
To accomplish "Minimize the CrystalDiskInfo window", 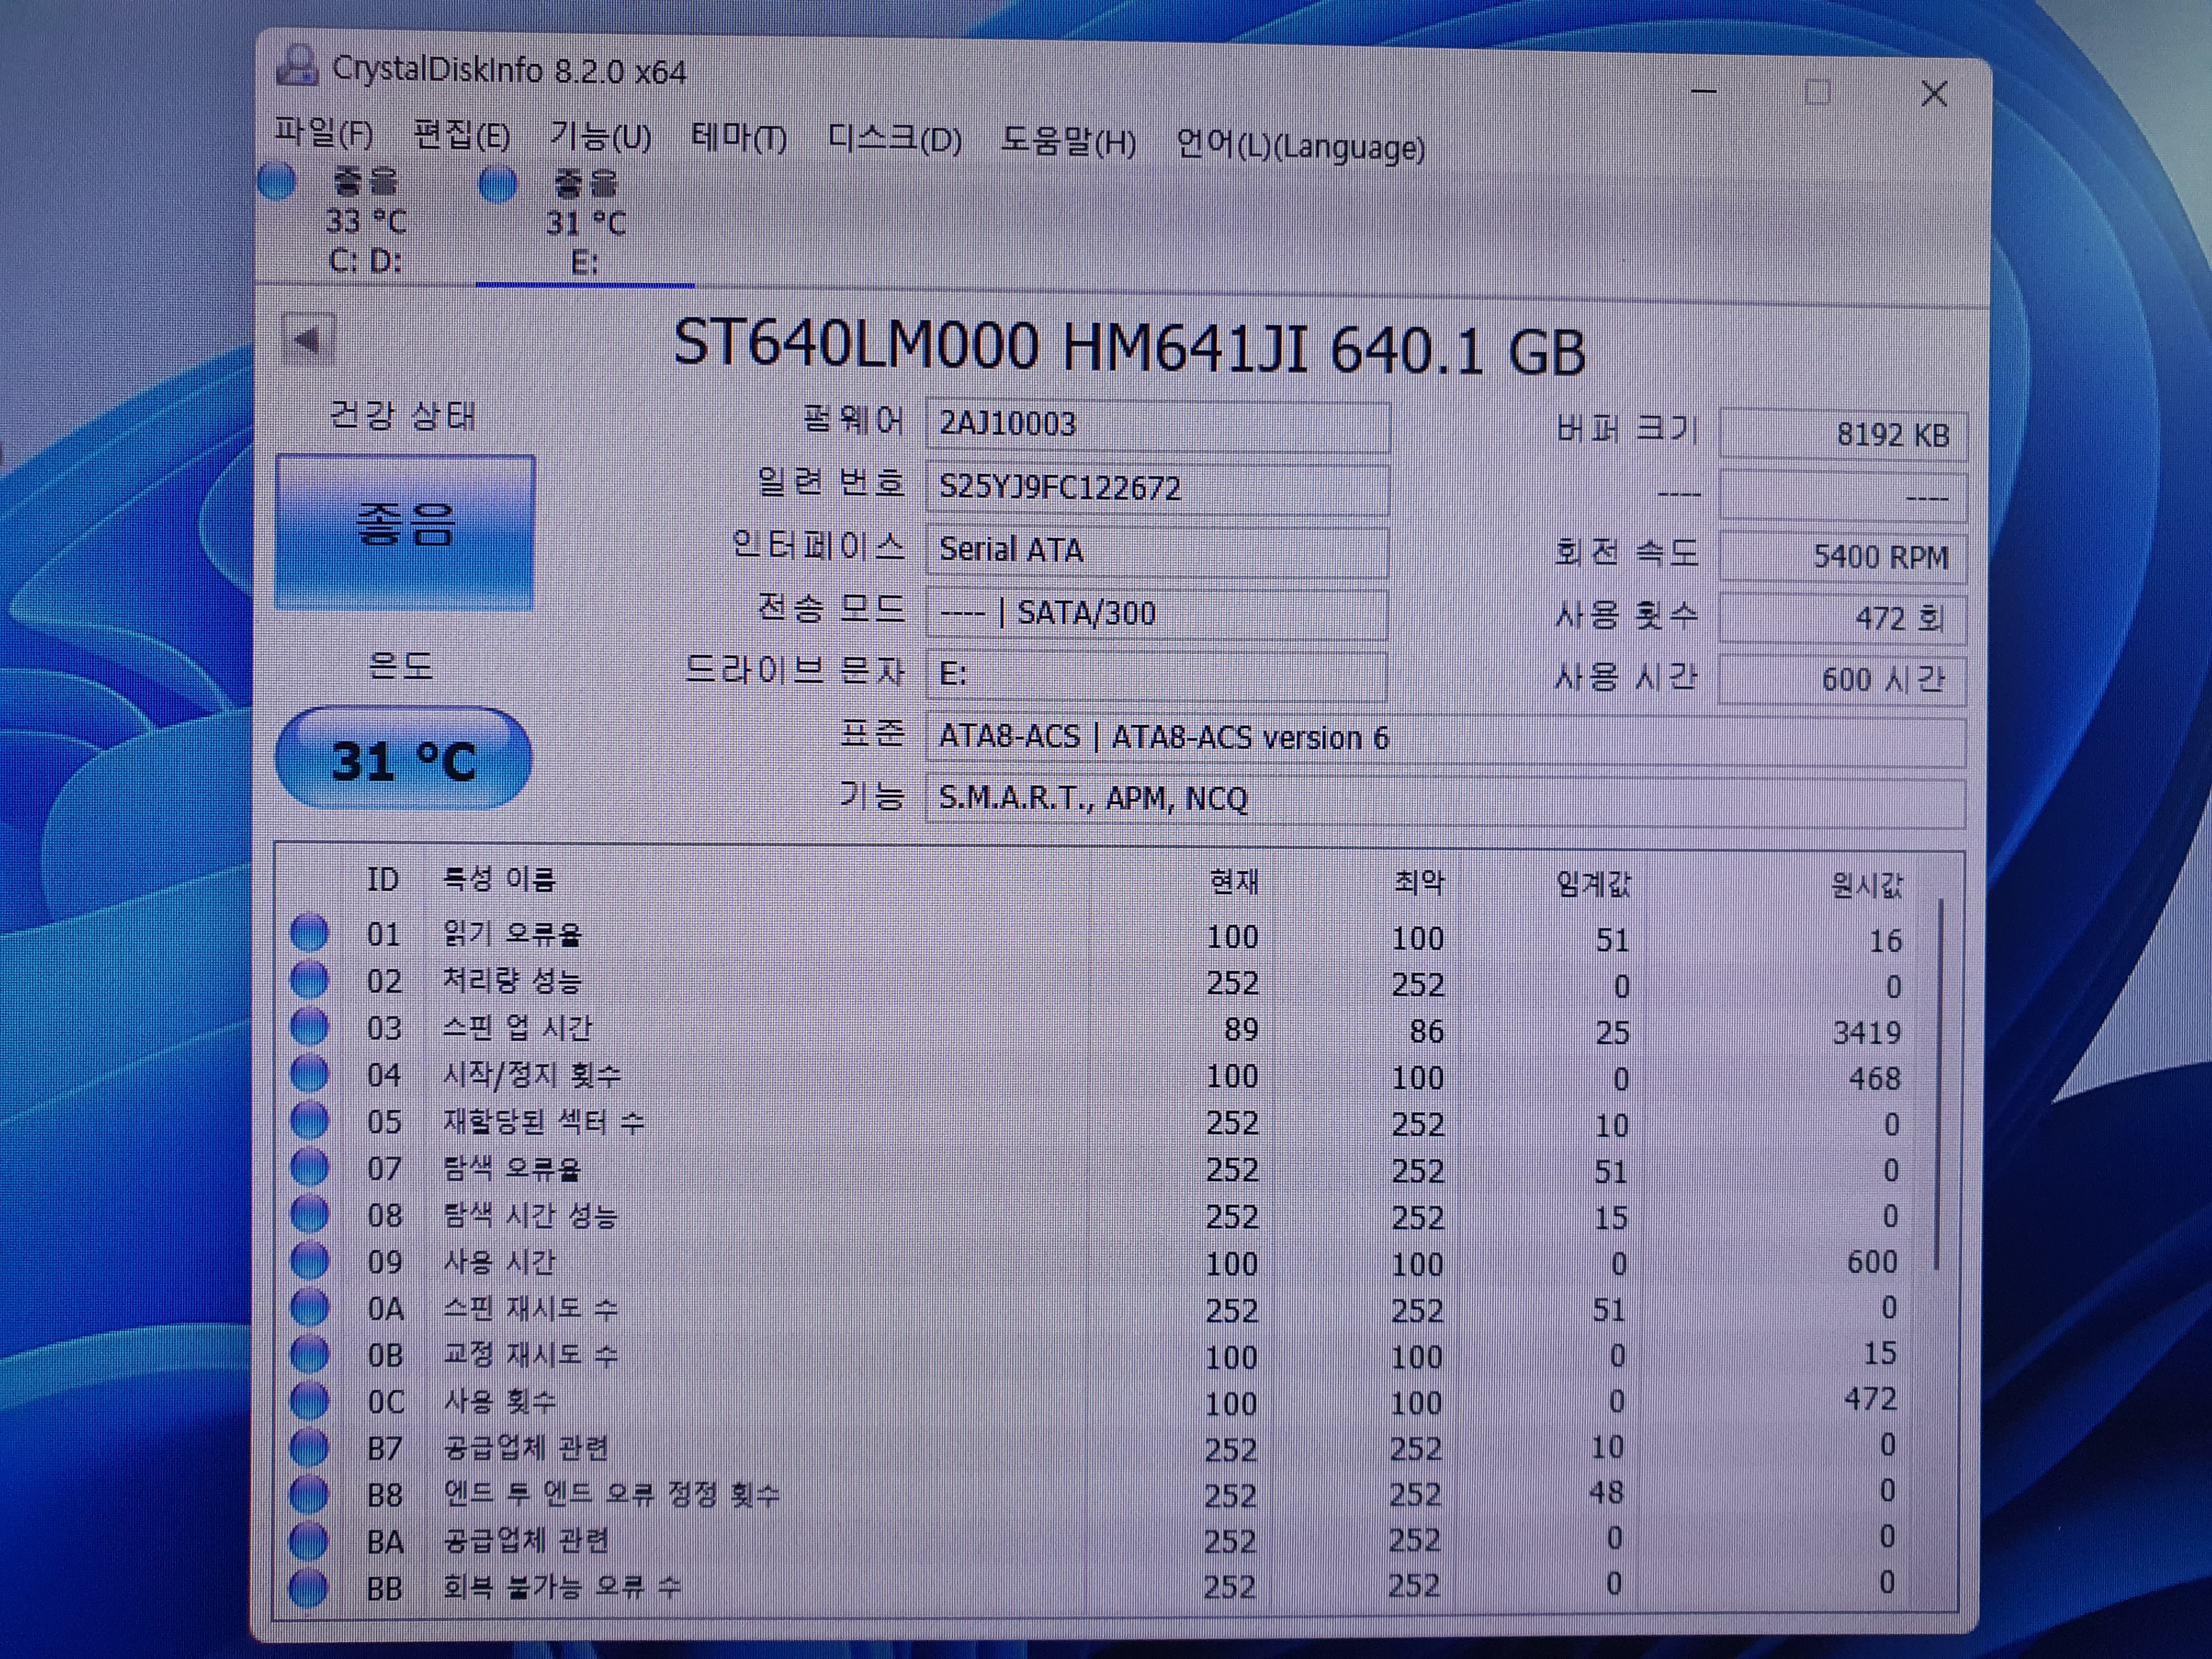I will point(1704,91).
